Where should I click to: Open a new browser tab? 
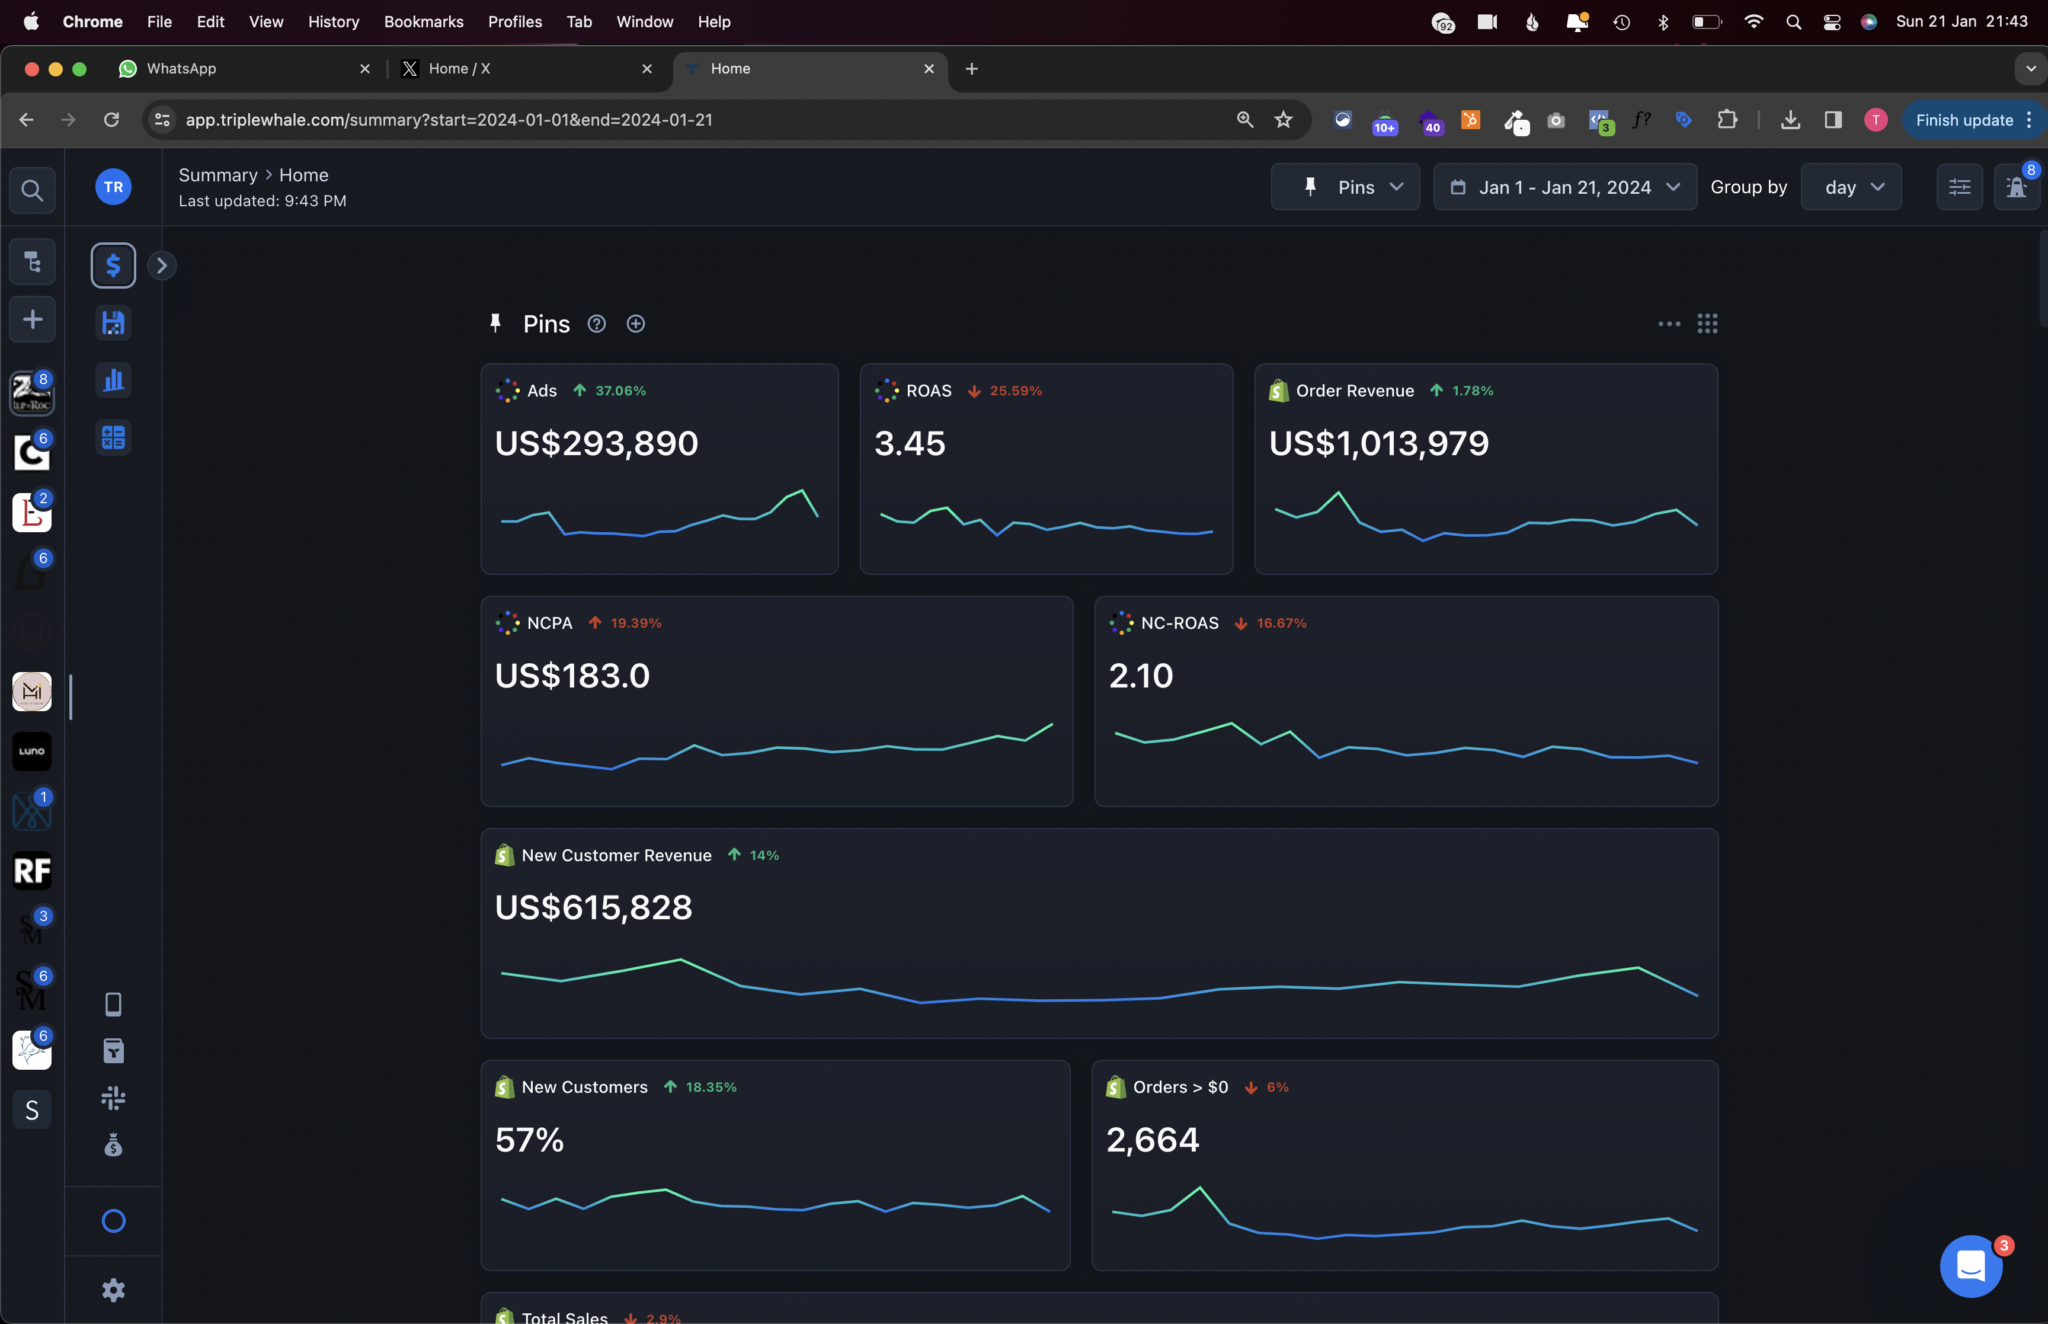[x=971, y=69]
